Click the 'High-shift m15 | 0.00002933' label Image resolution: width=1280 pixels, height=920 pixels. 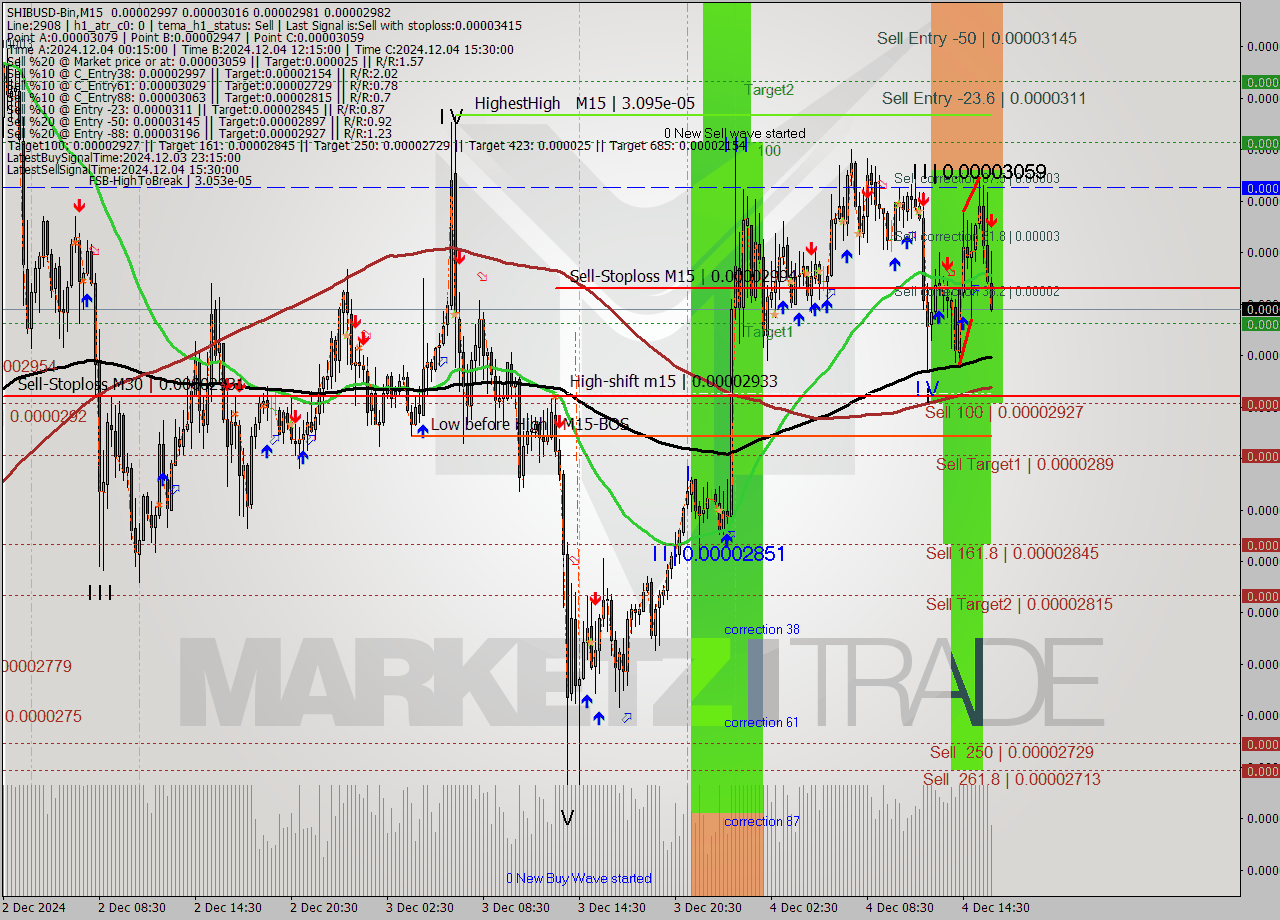(673, 381)
